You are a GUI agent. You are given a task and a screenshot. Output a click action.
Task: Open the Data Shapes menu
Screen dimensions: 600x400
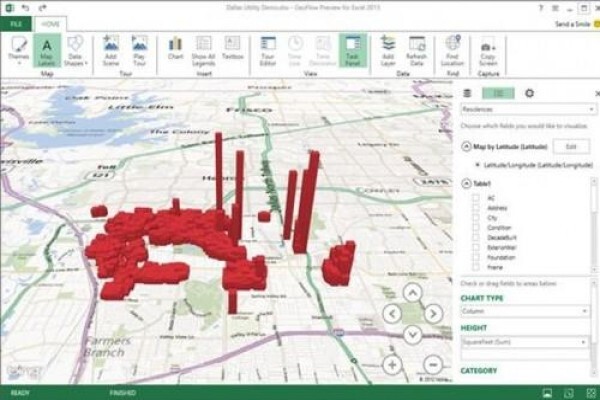tap(75, 51)
